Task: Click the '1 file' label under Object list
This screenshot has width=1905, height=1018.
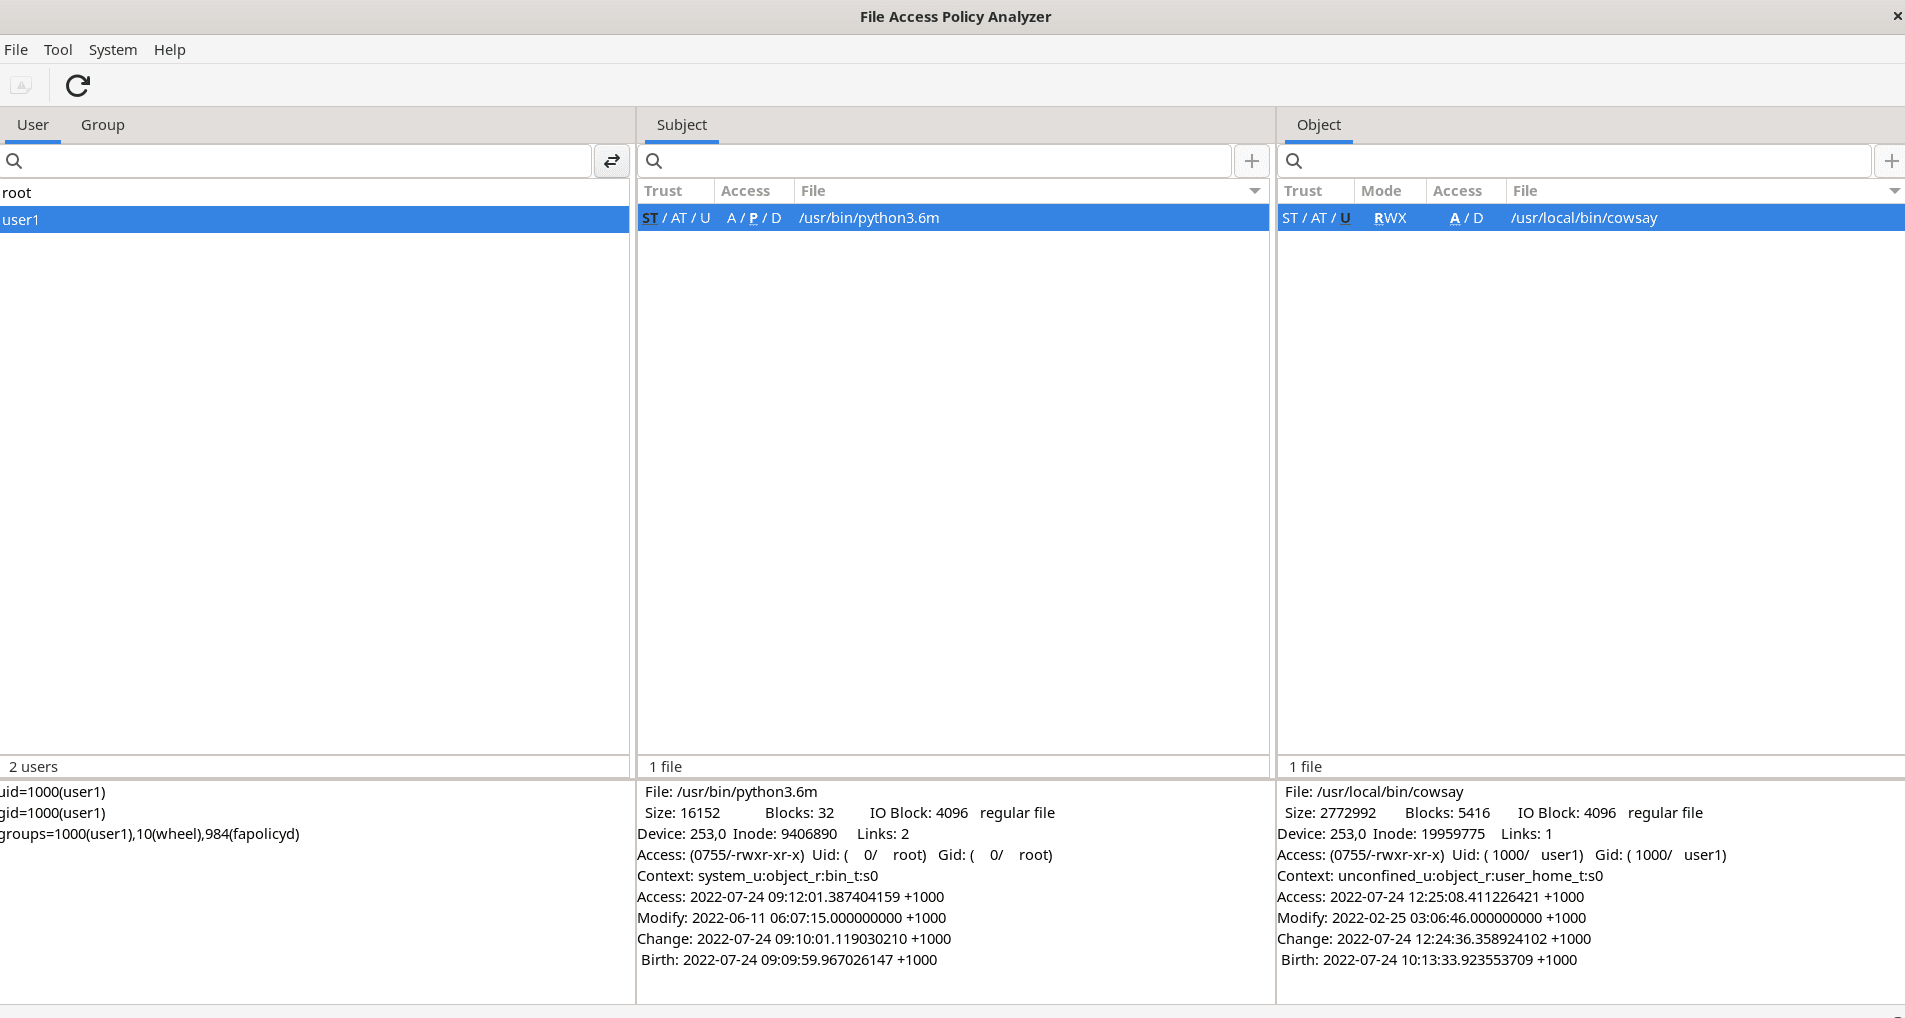Action: pos(1305,767)
